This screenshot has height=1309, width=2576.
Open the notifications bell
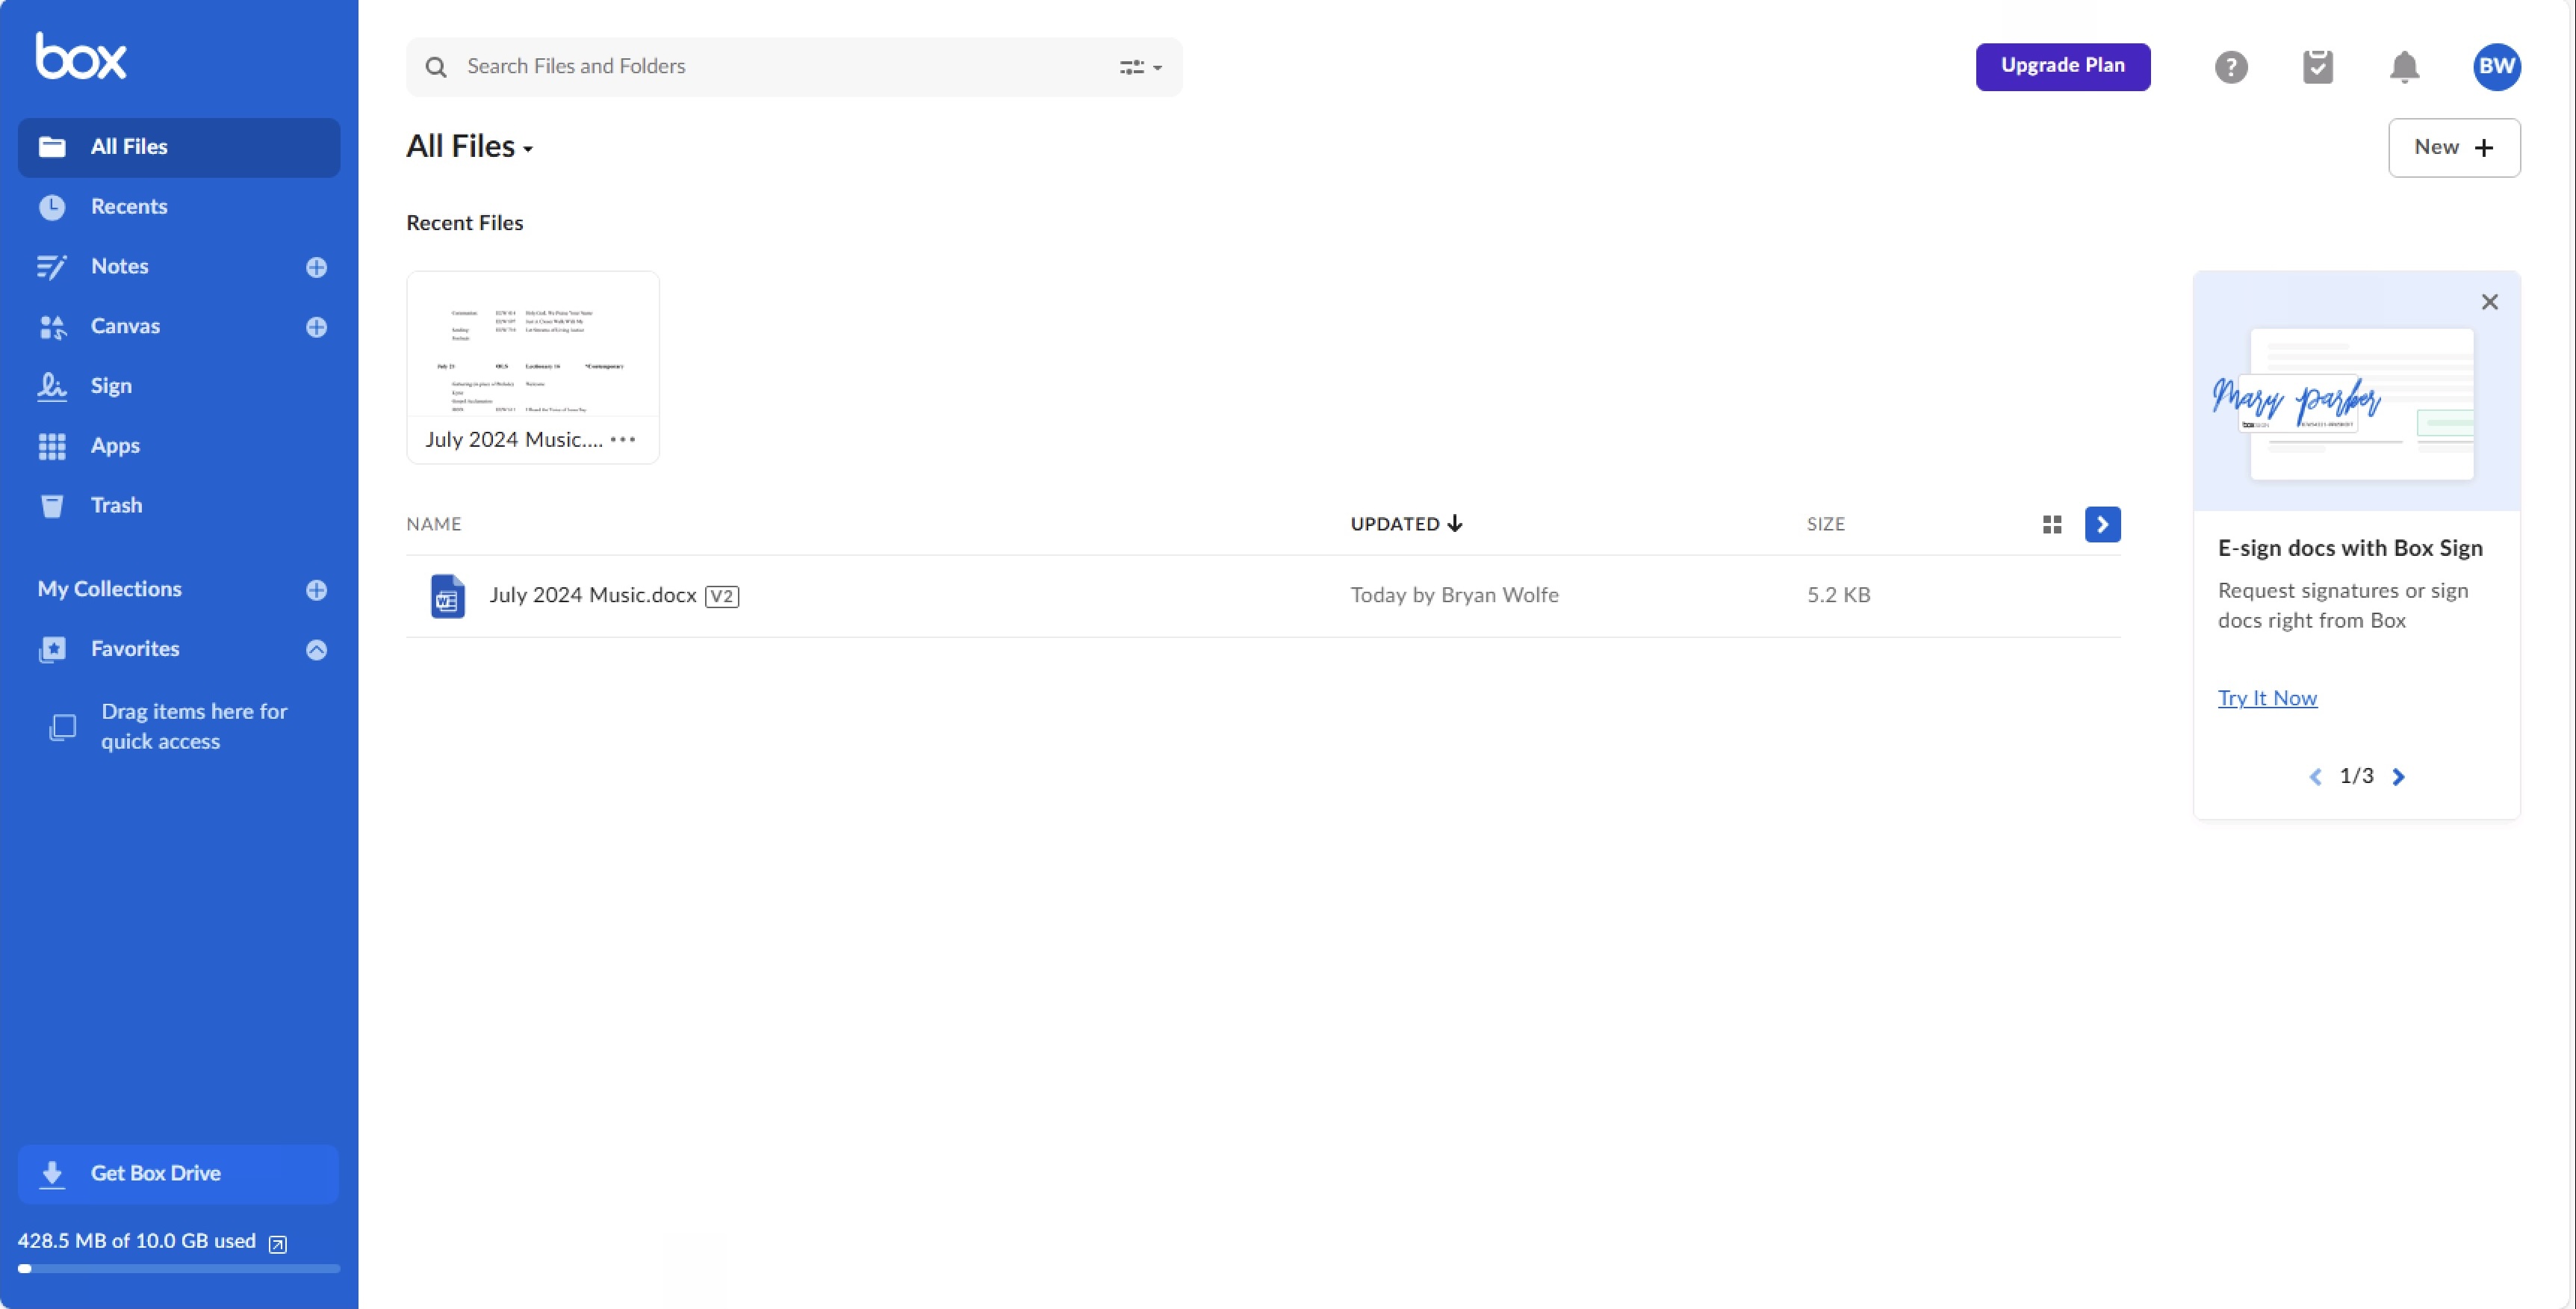click(2404, 67)
